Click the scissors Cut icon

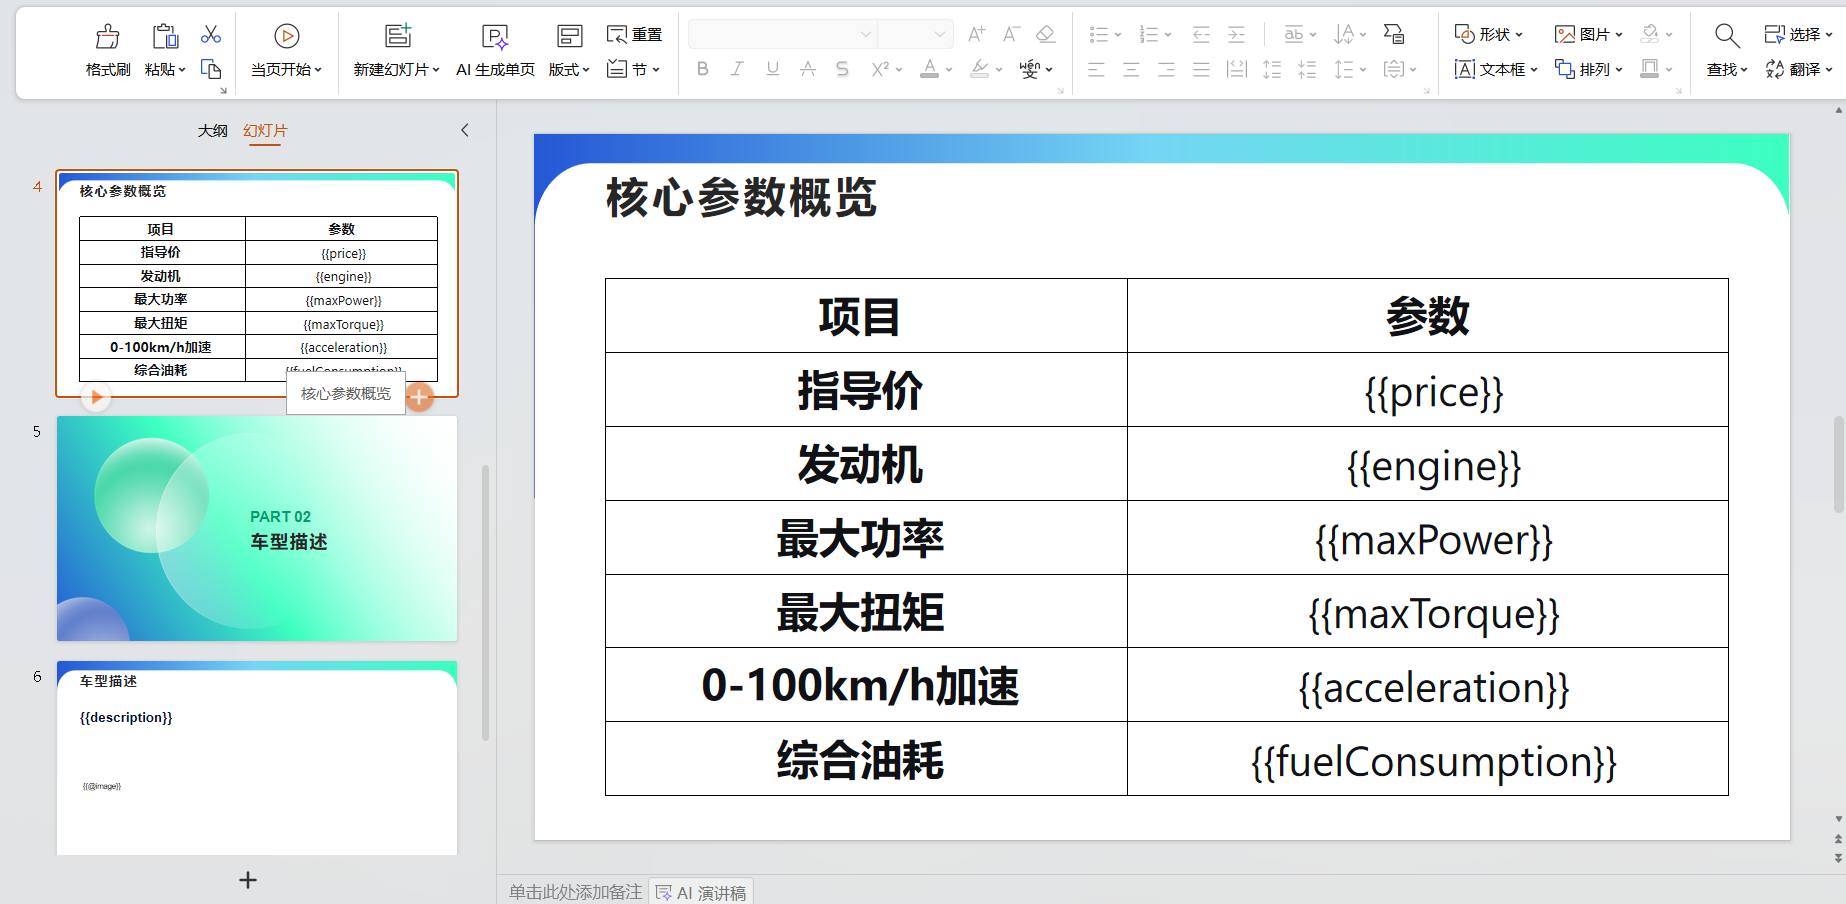[211, 35]
